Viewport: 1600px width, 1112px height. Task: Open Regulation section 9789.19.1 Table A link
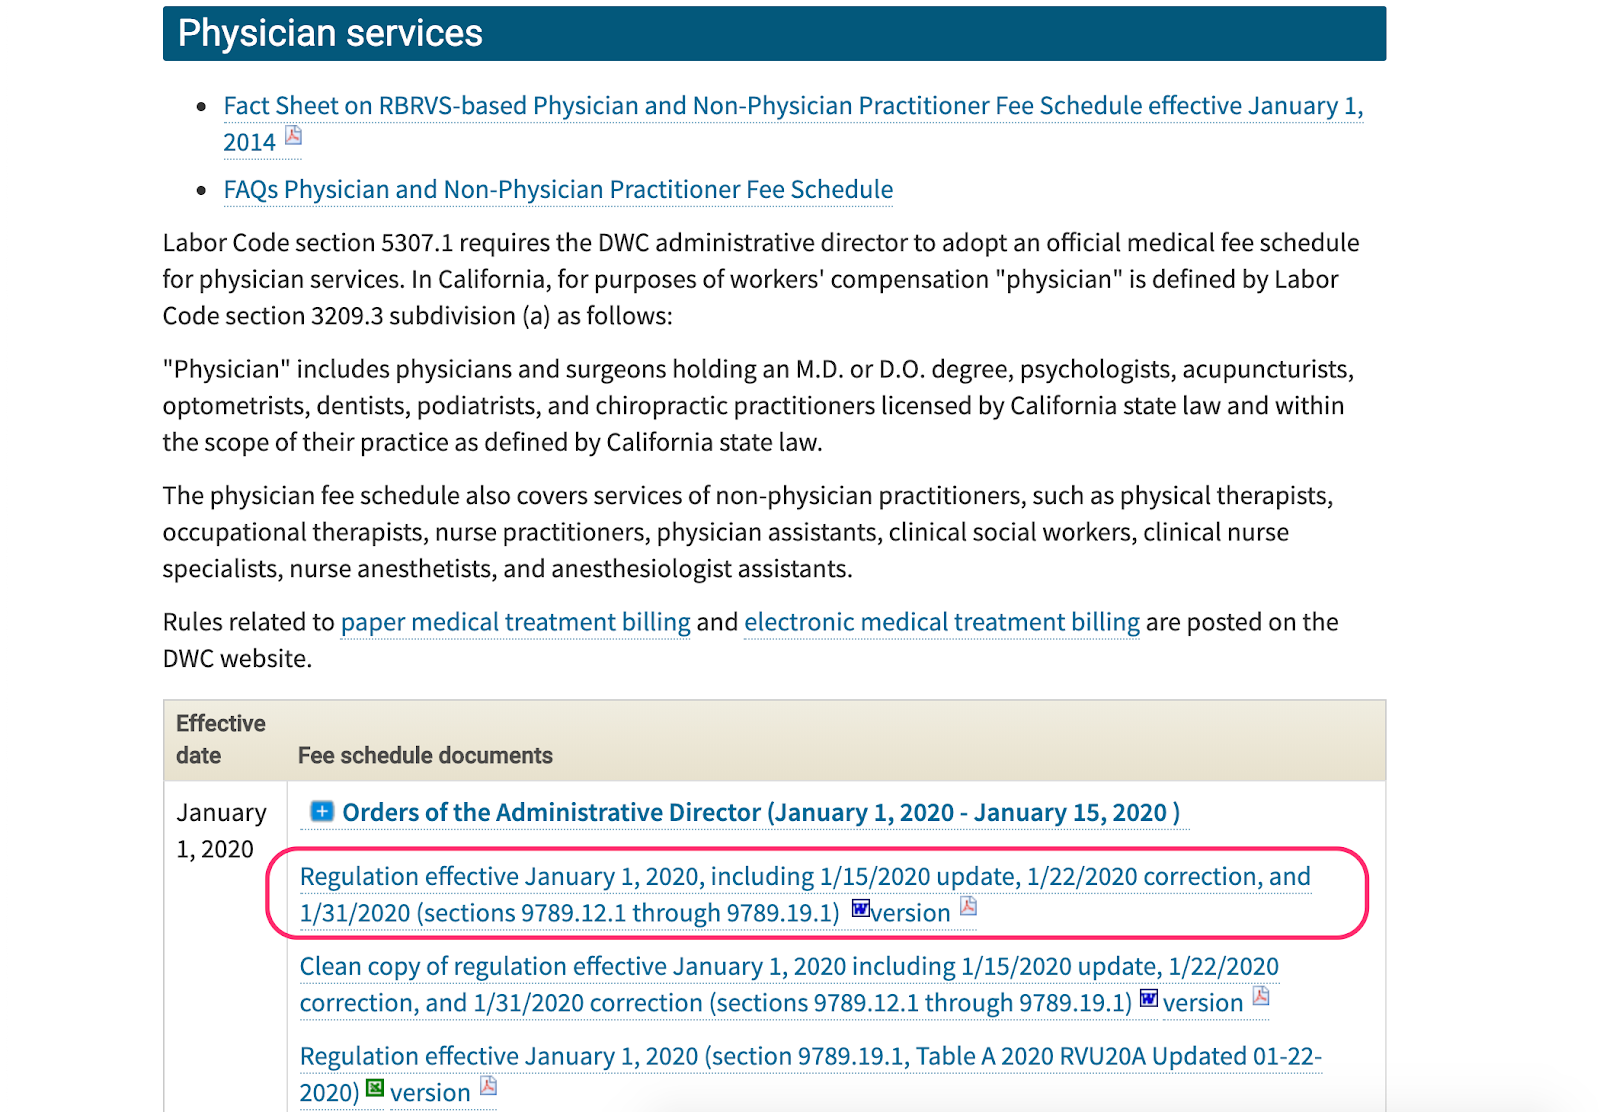[x=811, y=1074]
